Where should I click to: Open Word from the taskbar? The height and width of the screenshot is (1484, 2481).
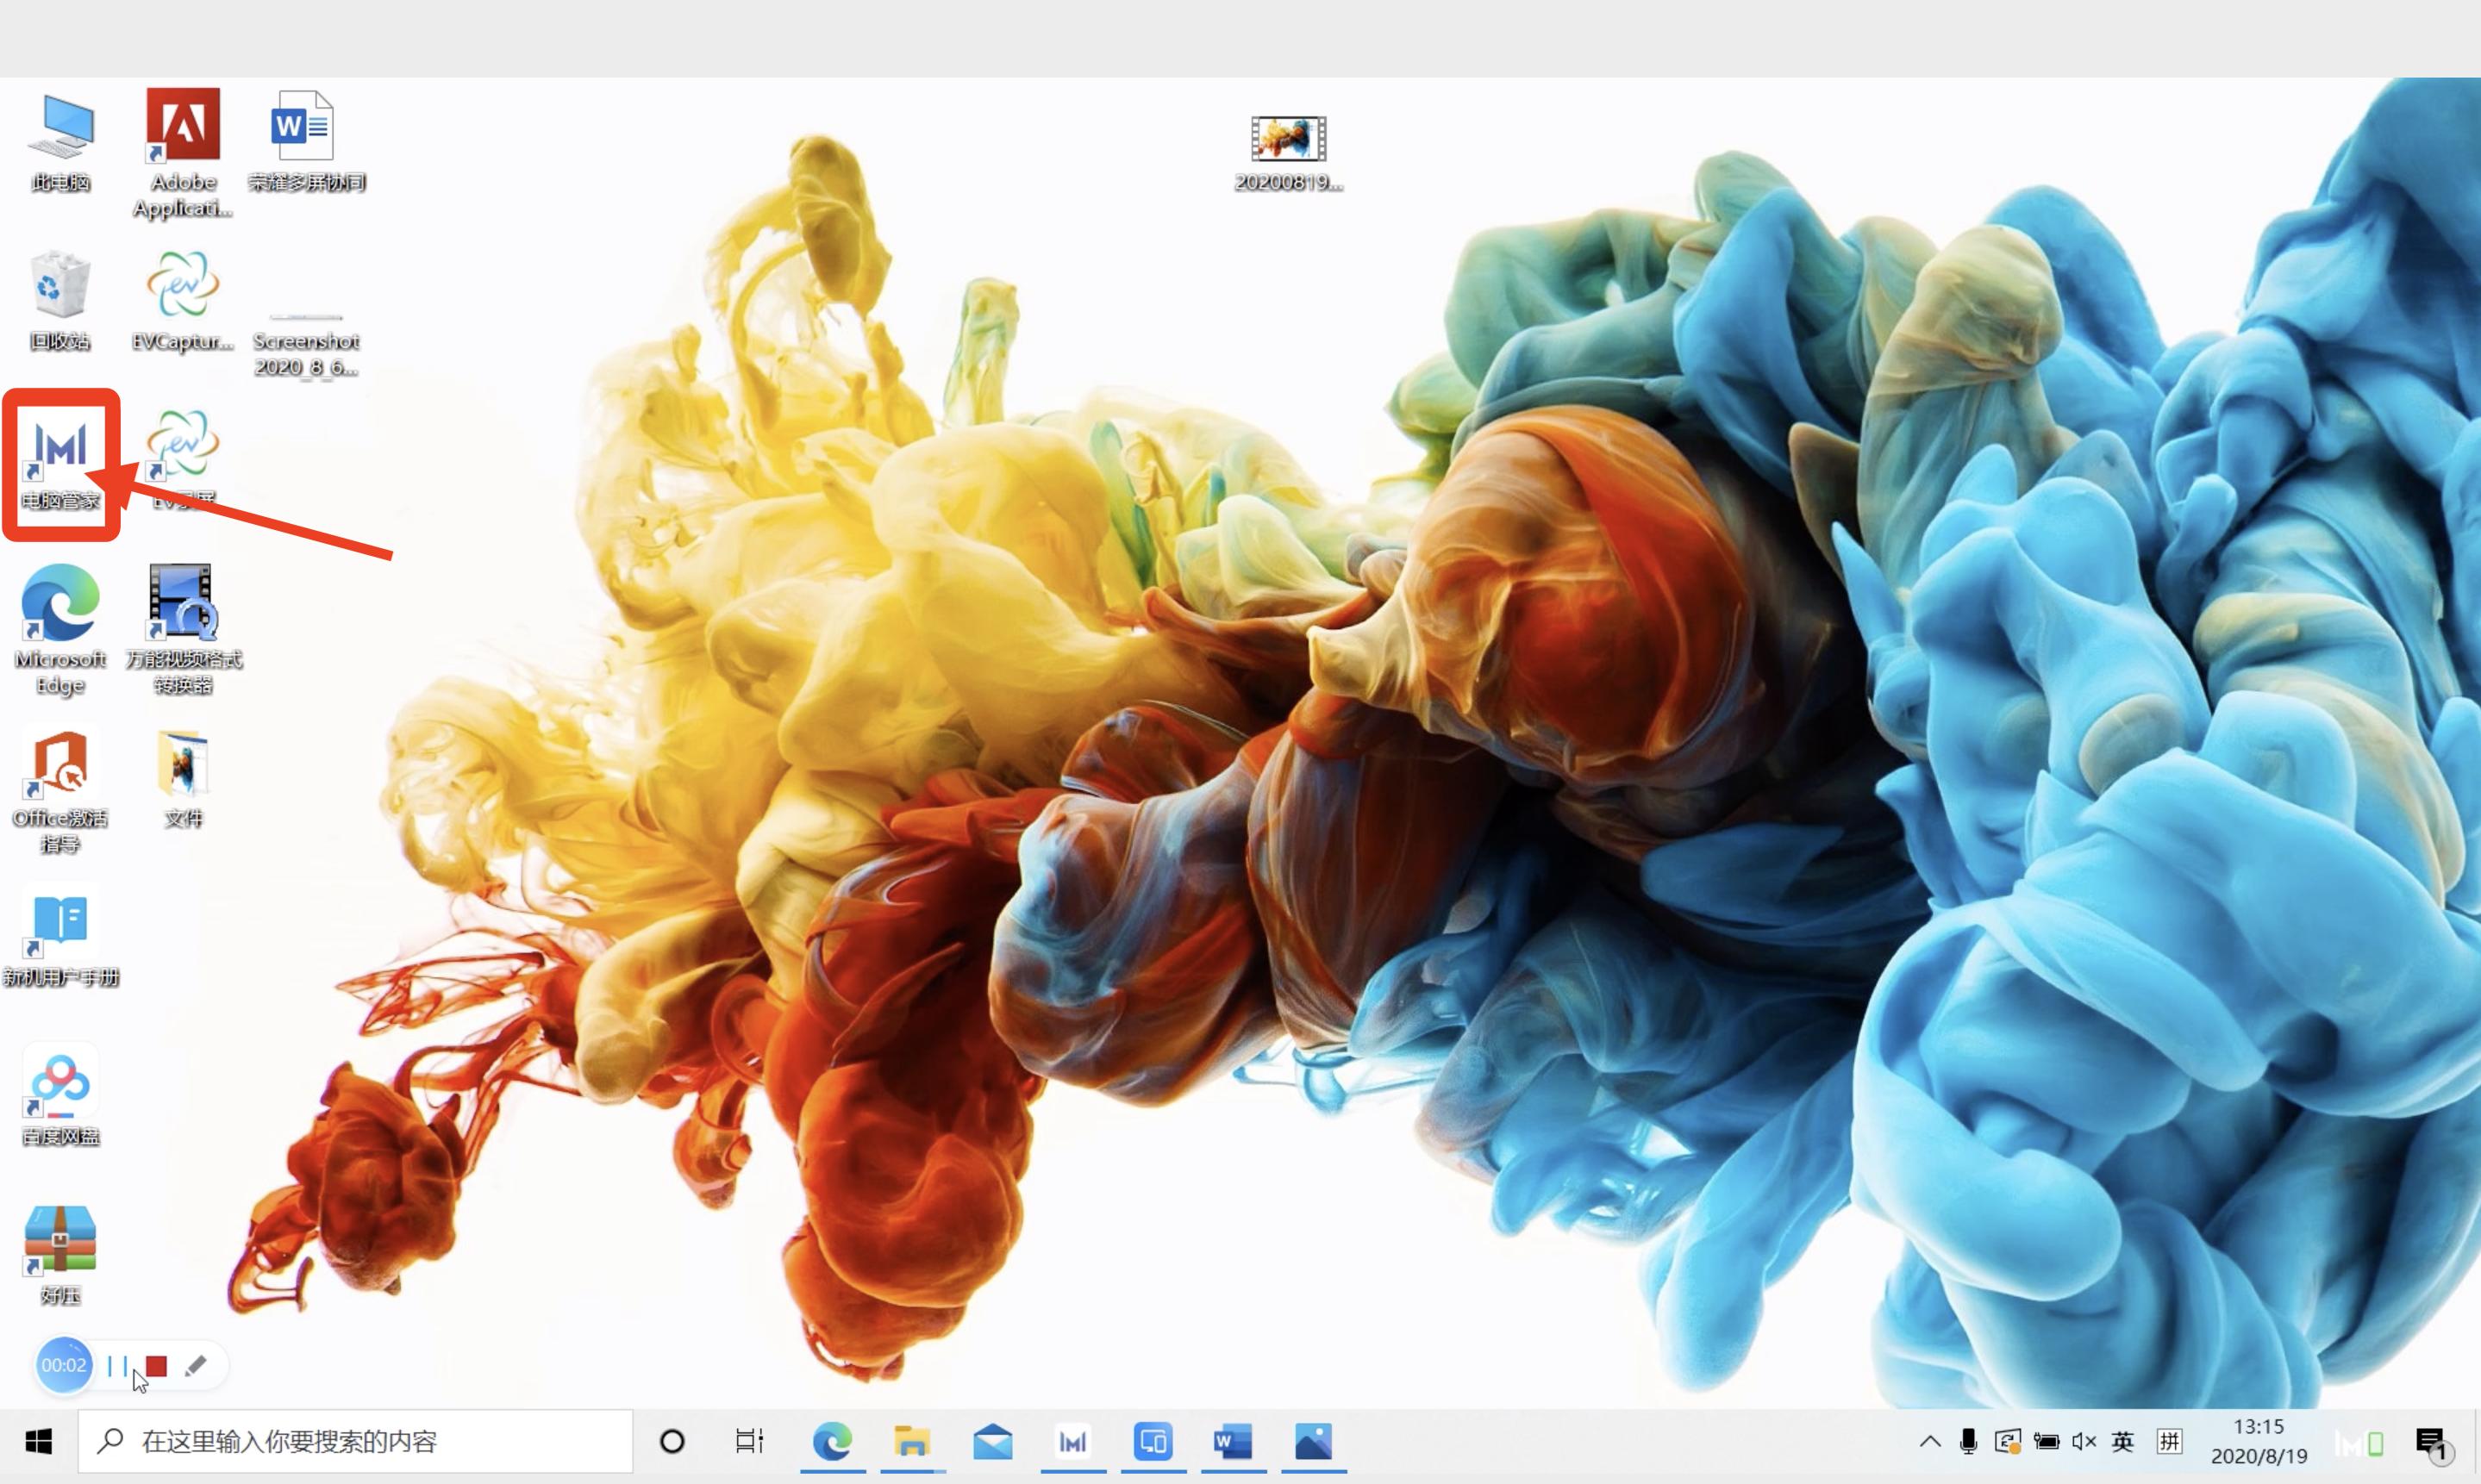pos(1232,1441)
